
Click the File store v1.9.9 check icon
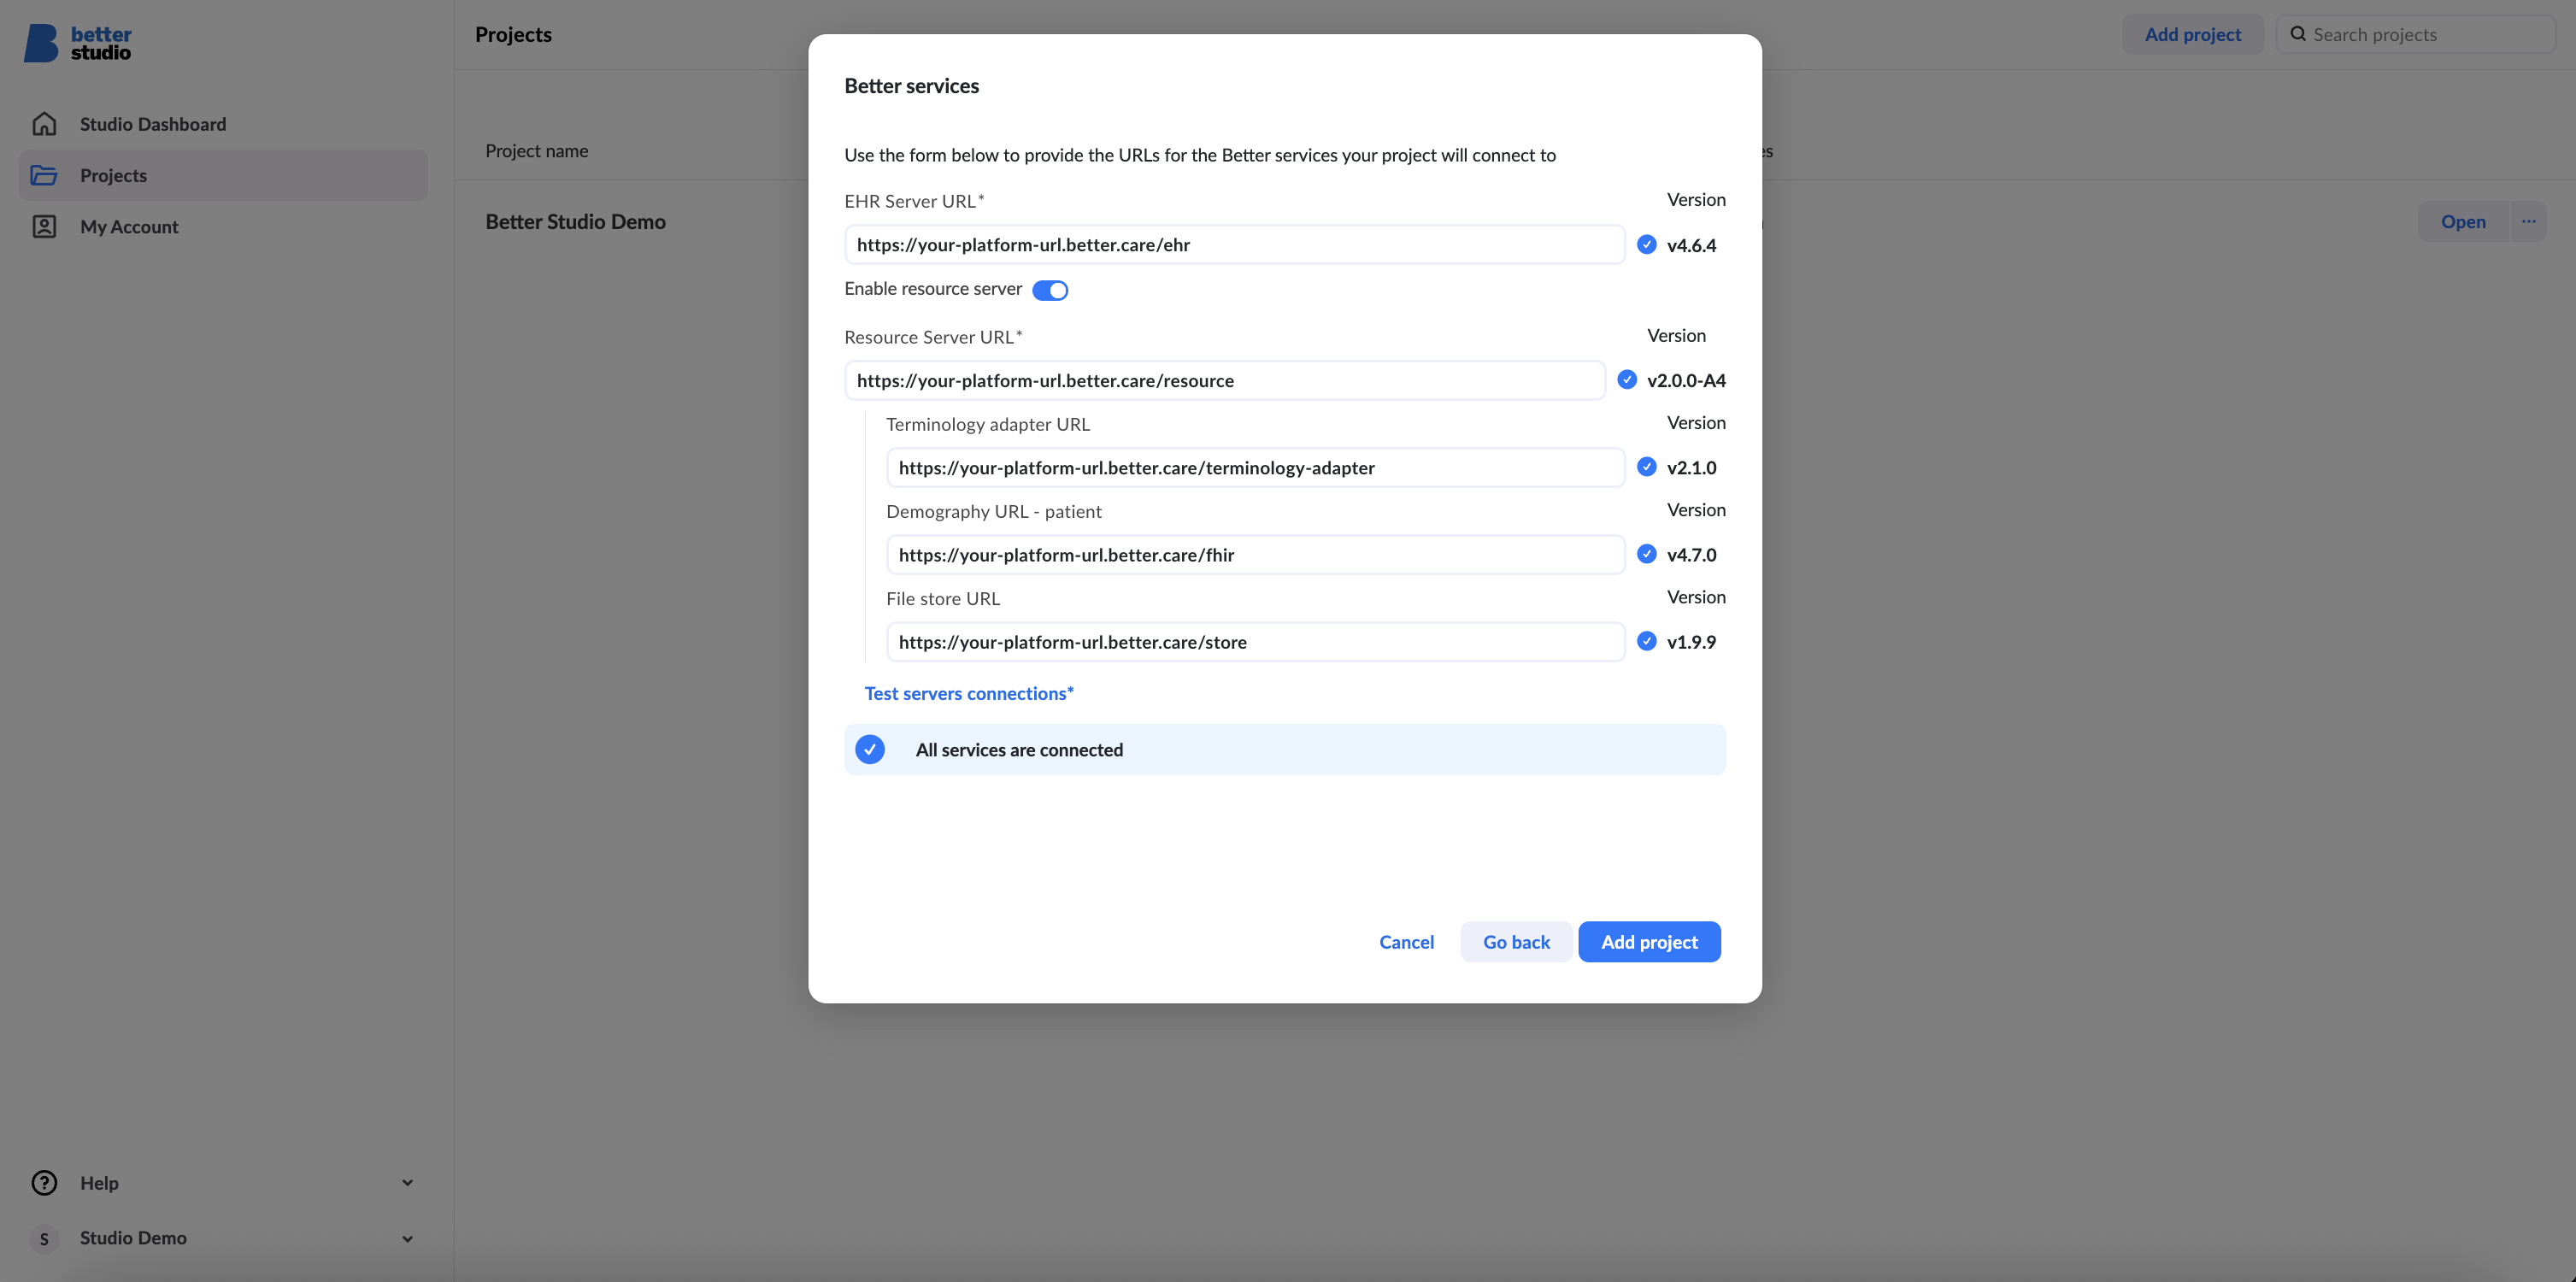coord(1646,641)
